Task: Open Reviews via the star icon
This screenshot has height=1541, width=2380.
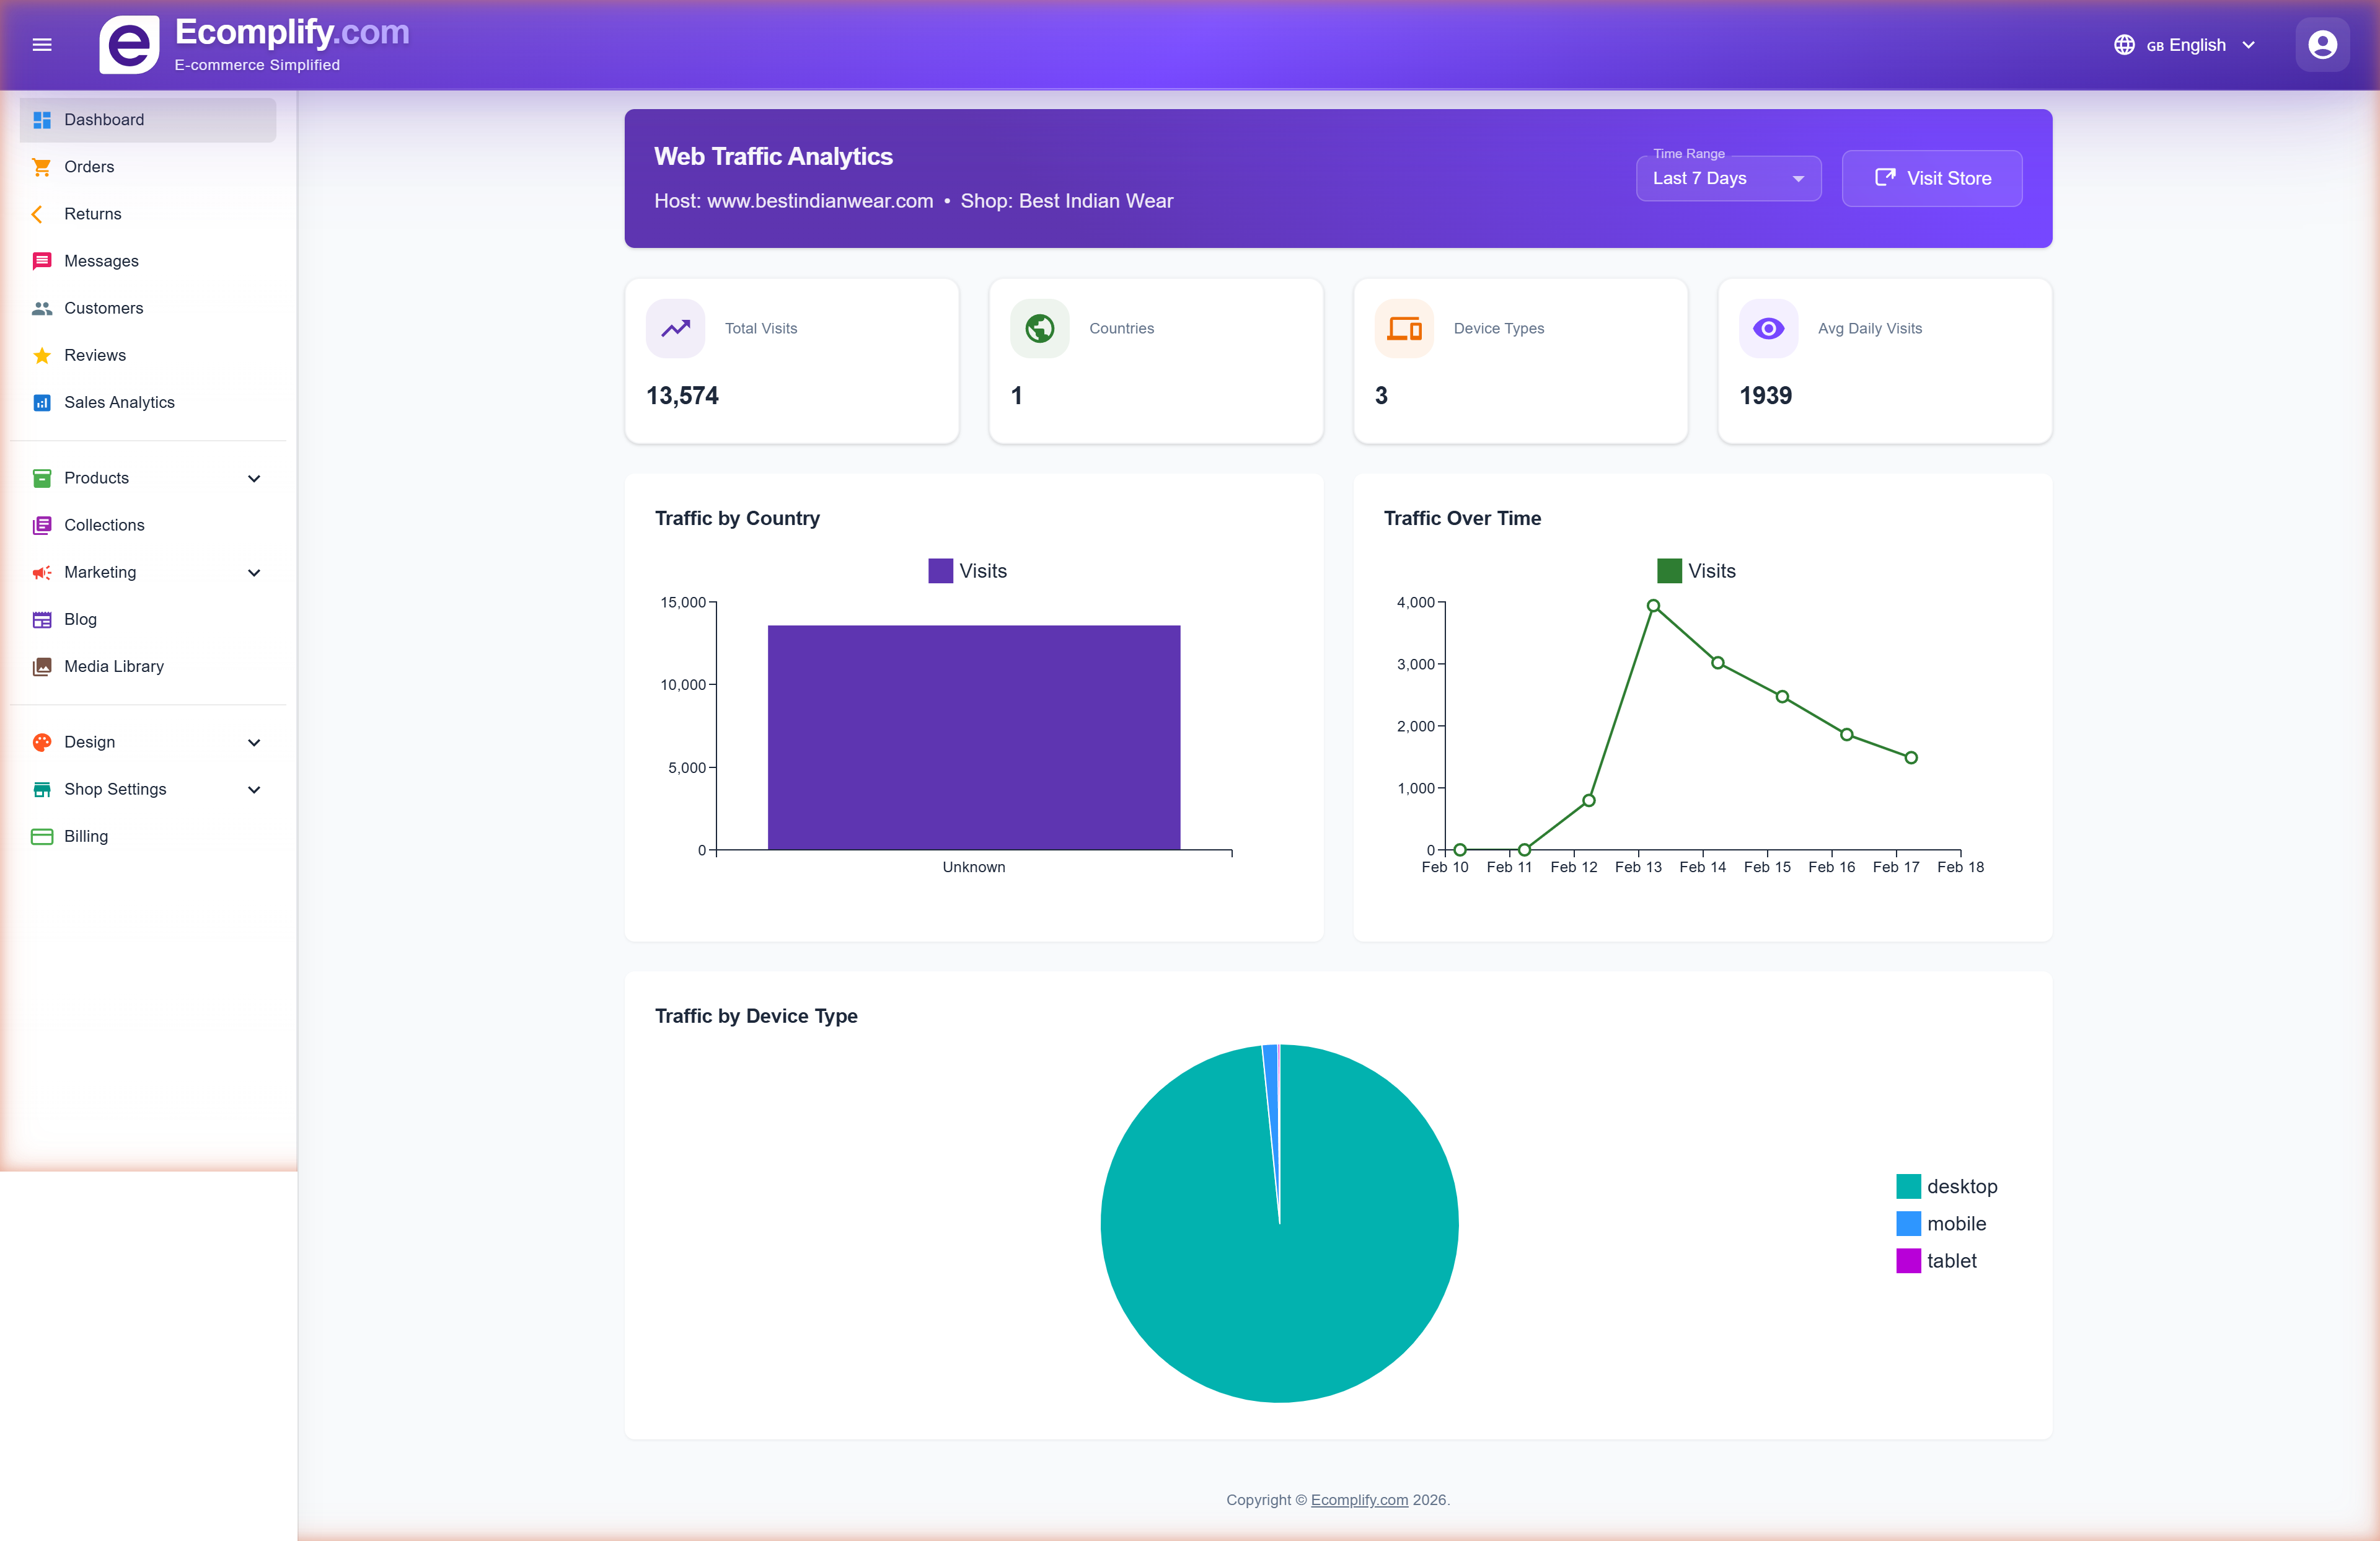Action: click(x=41, y=355)
